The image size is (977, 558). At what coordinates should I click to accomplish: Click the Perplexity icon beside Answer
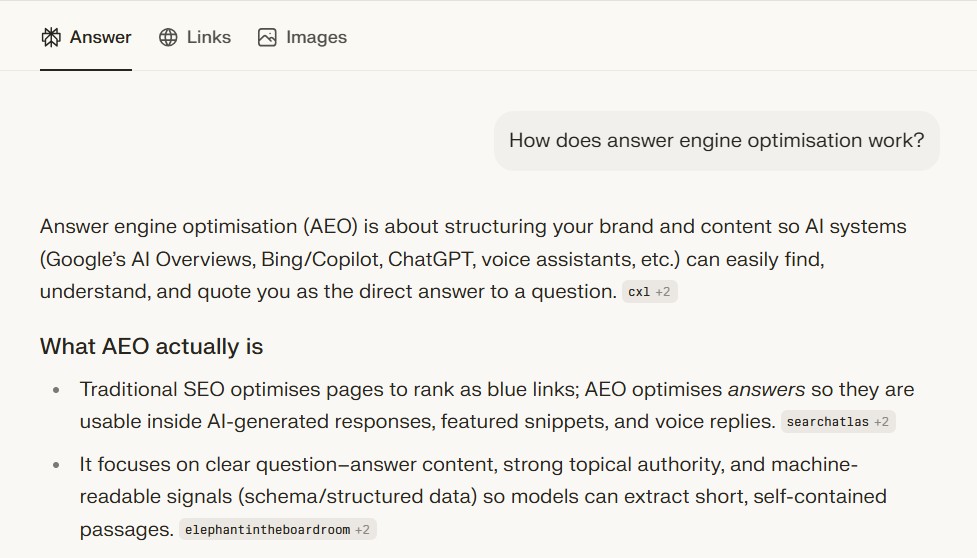coord(51,38)
